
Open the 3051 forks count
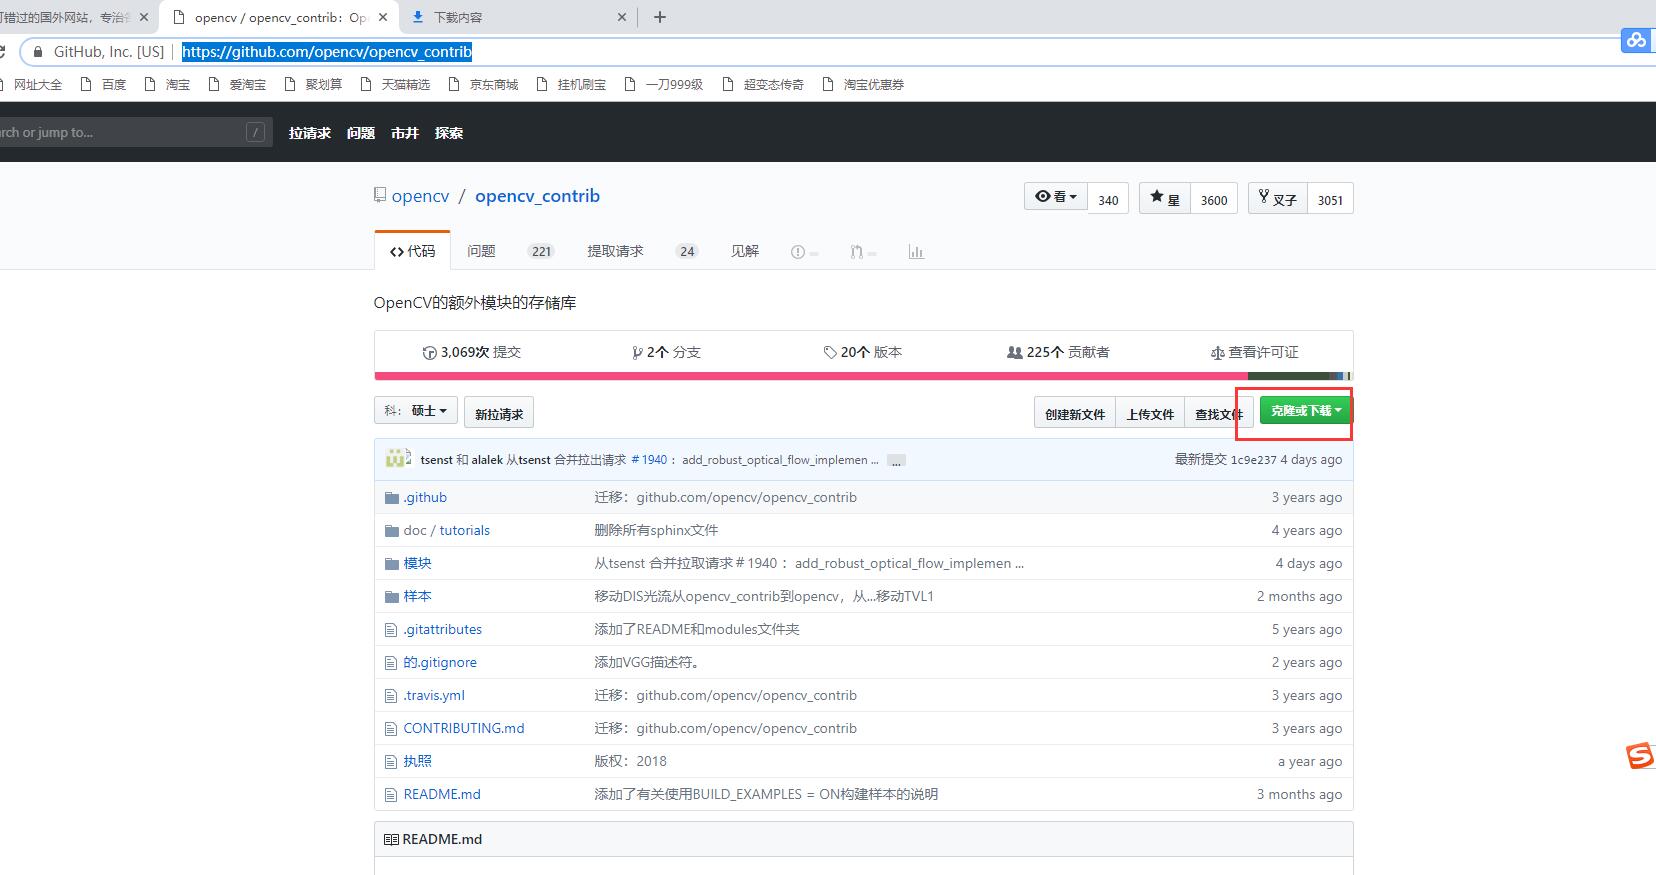1330,199
